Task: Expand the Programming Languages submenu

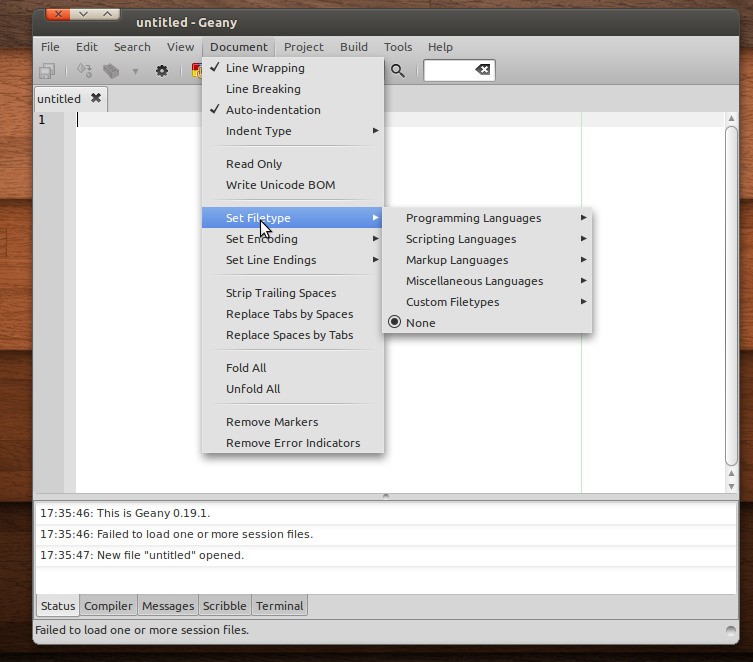Action: 474,218
